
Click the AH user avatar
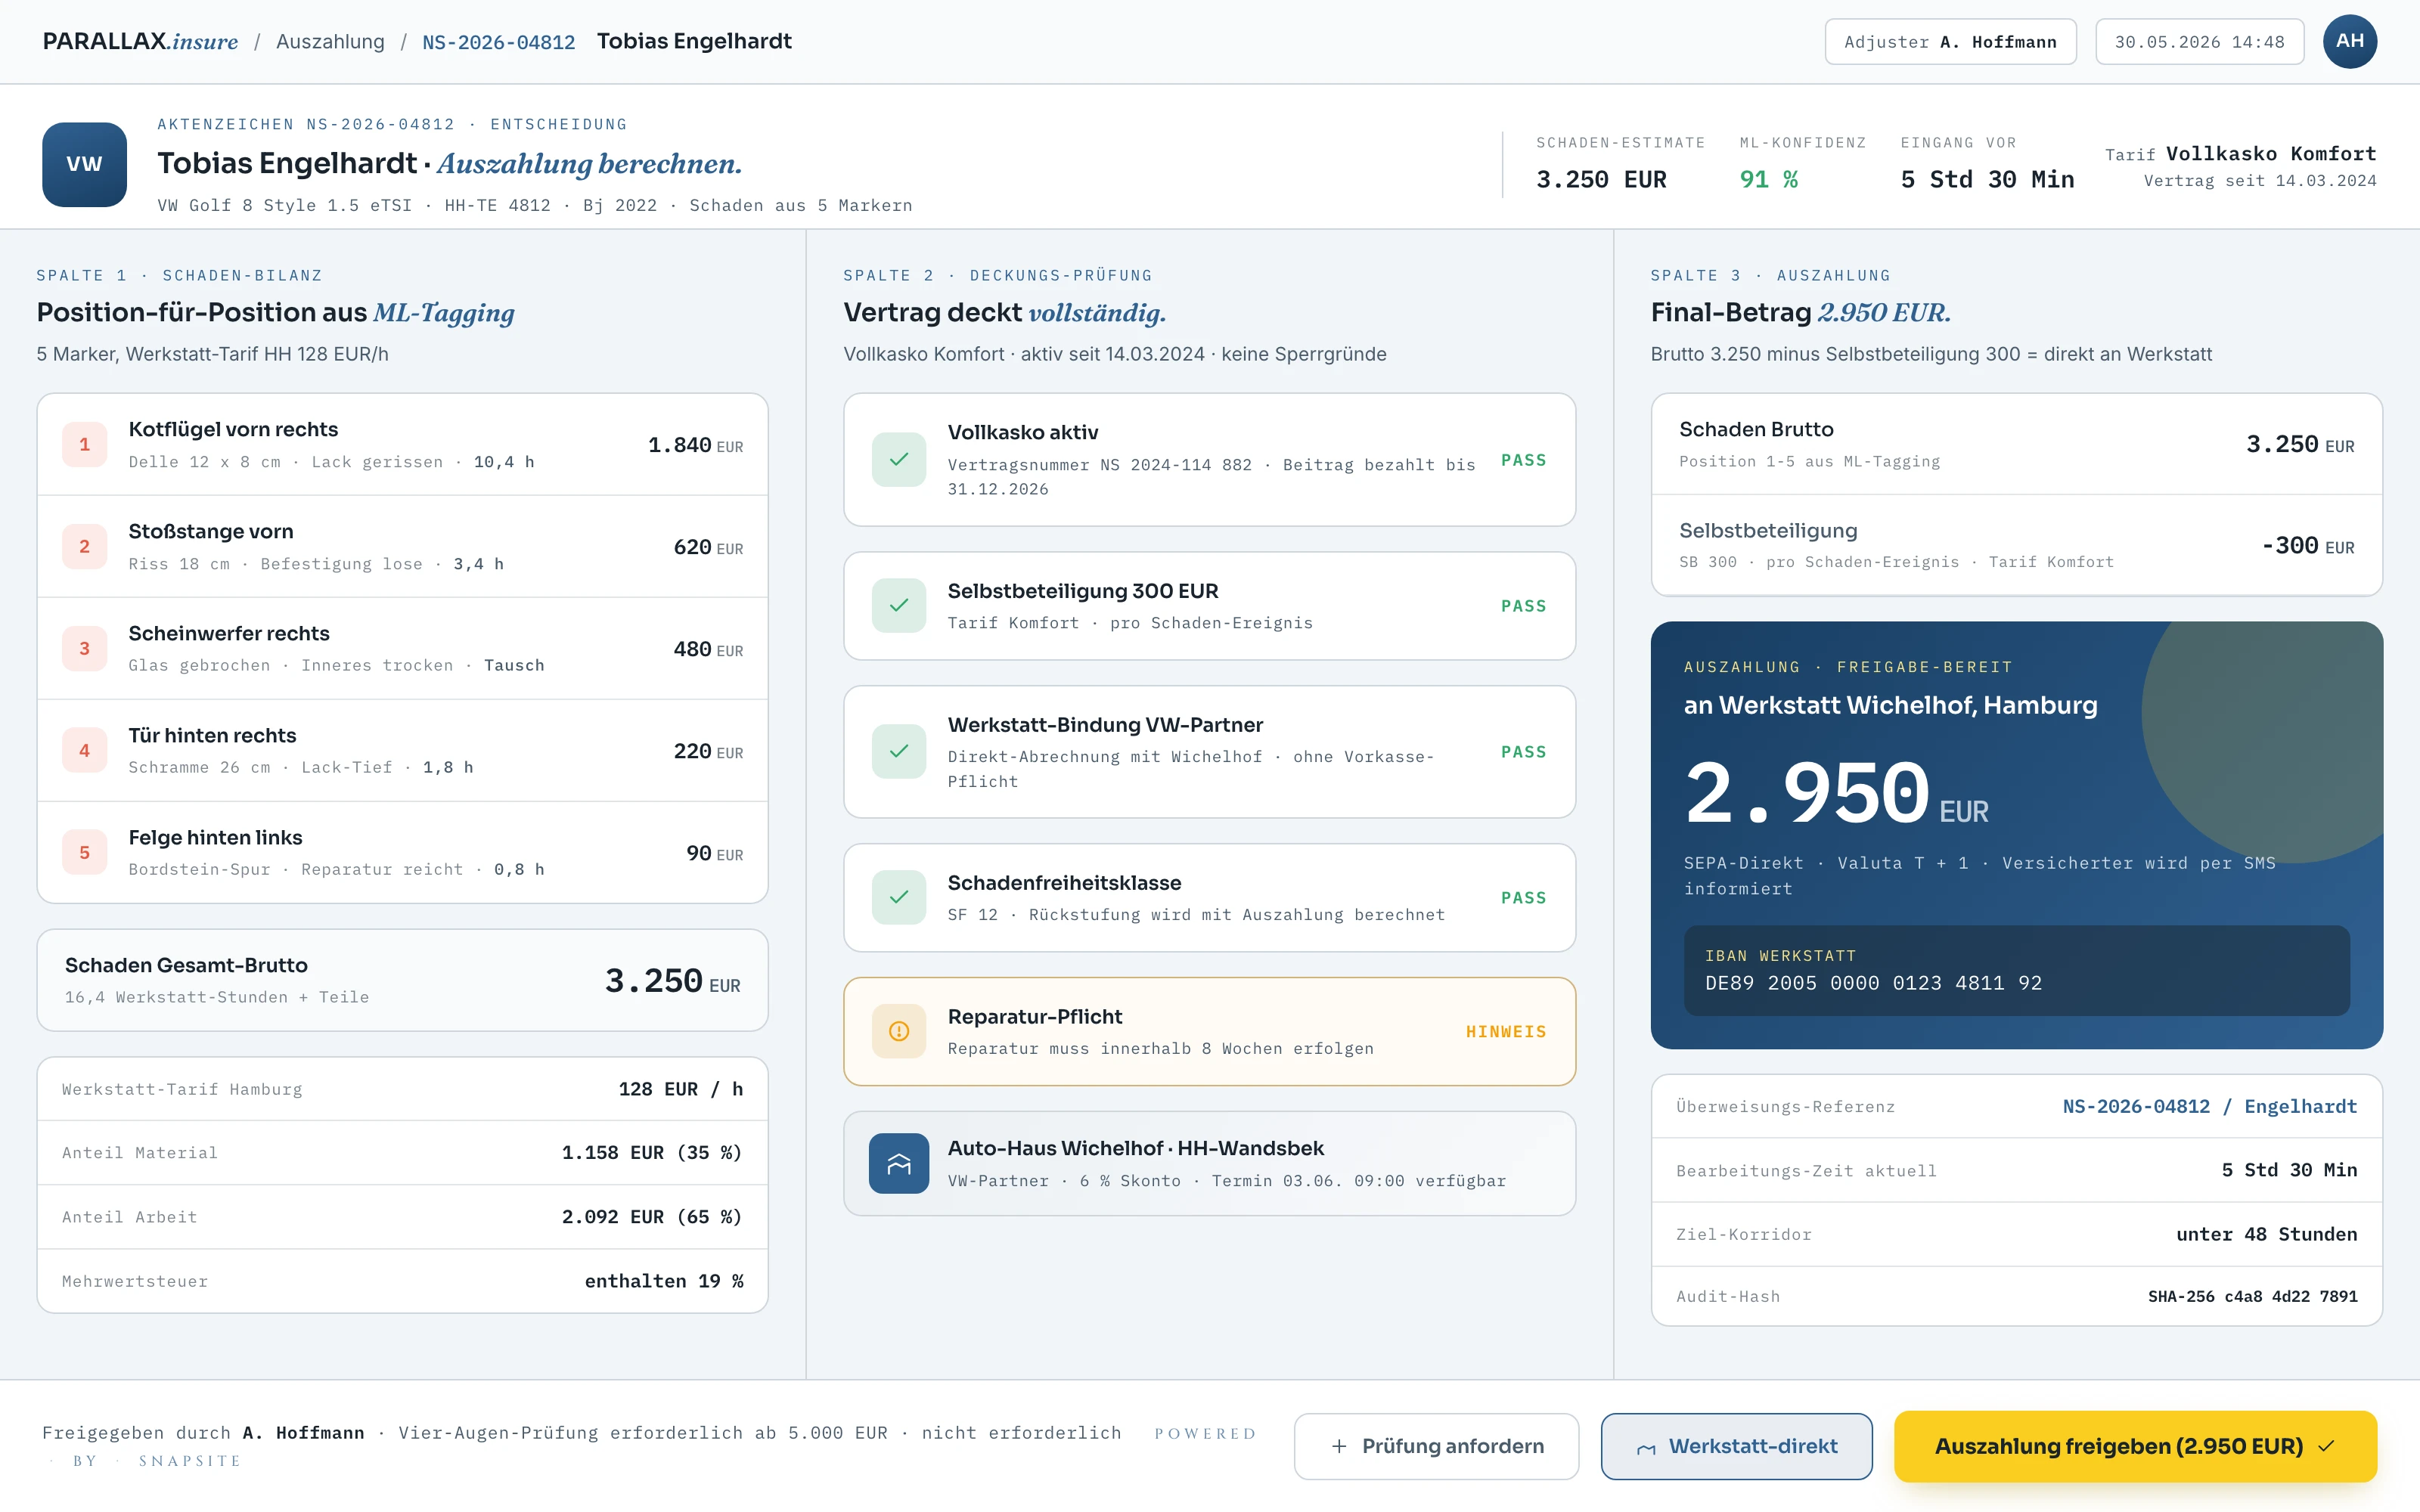pos(2349,41)
